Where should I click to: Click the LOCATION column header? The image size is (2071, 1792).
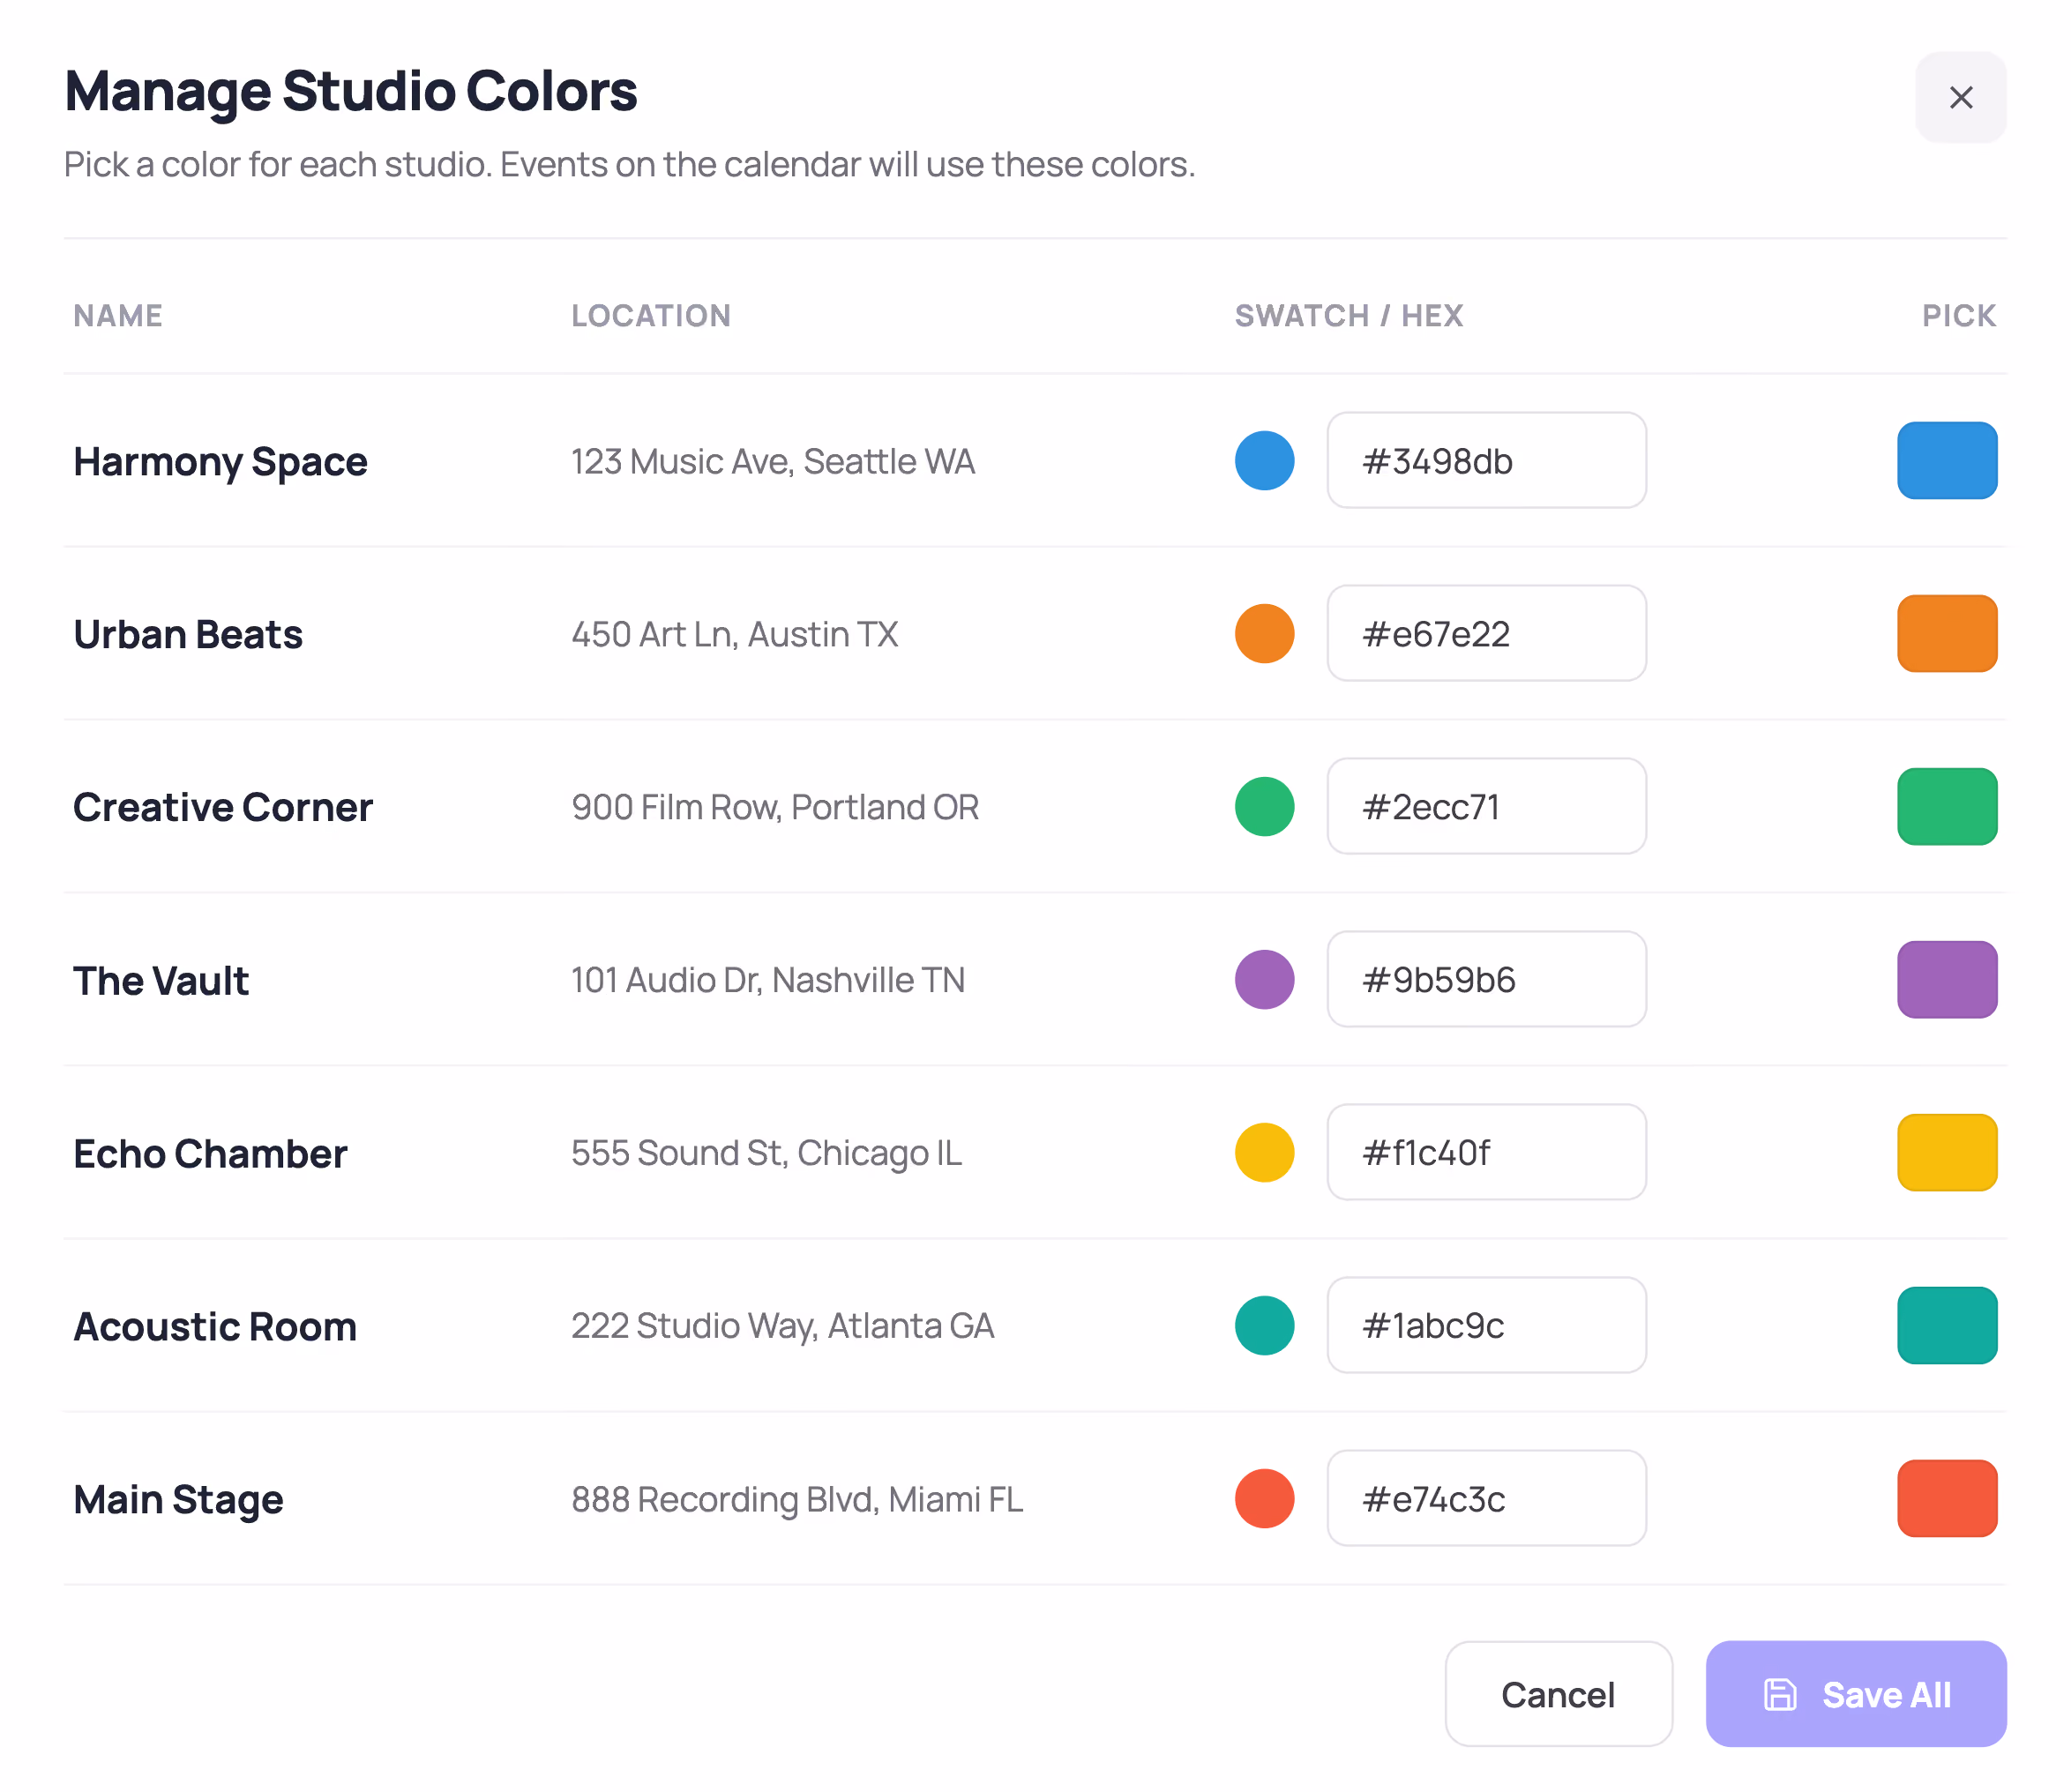click(x=651, y=315)
